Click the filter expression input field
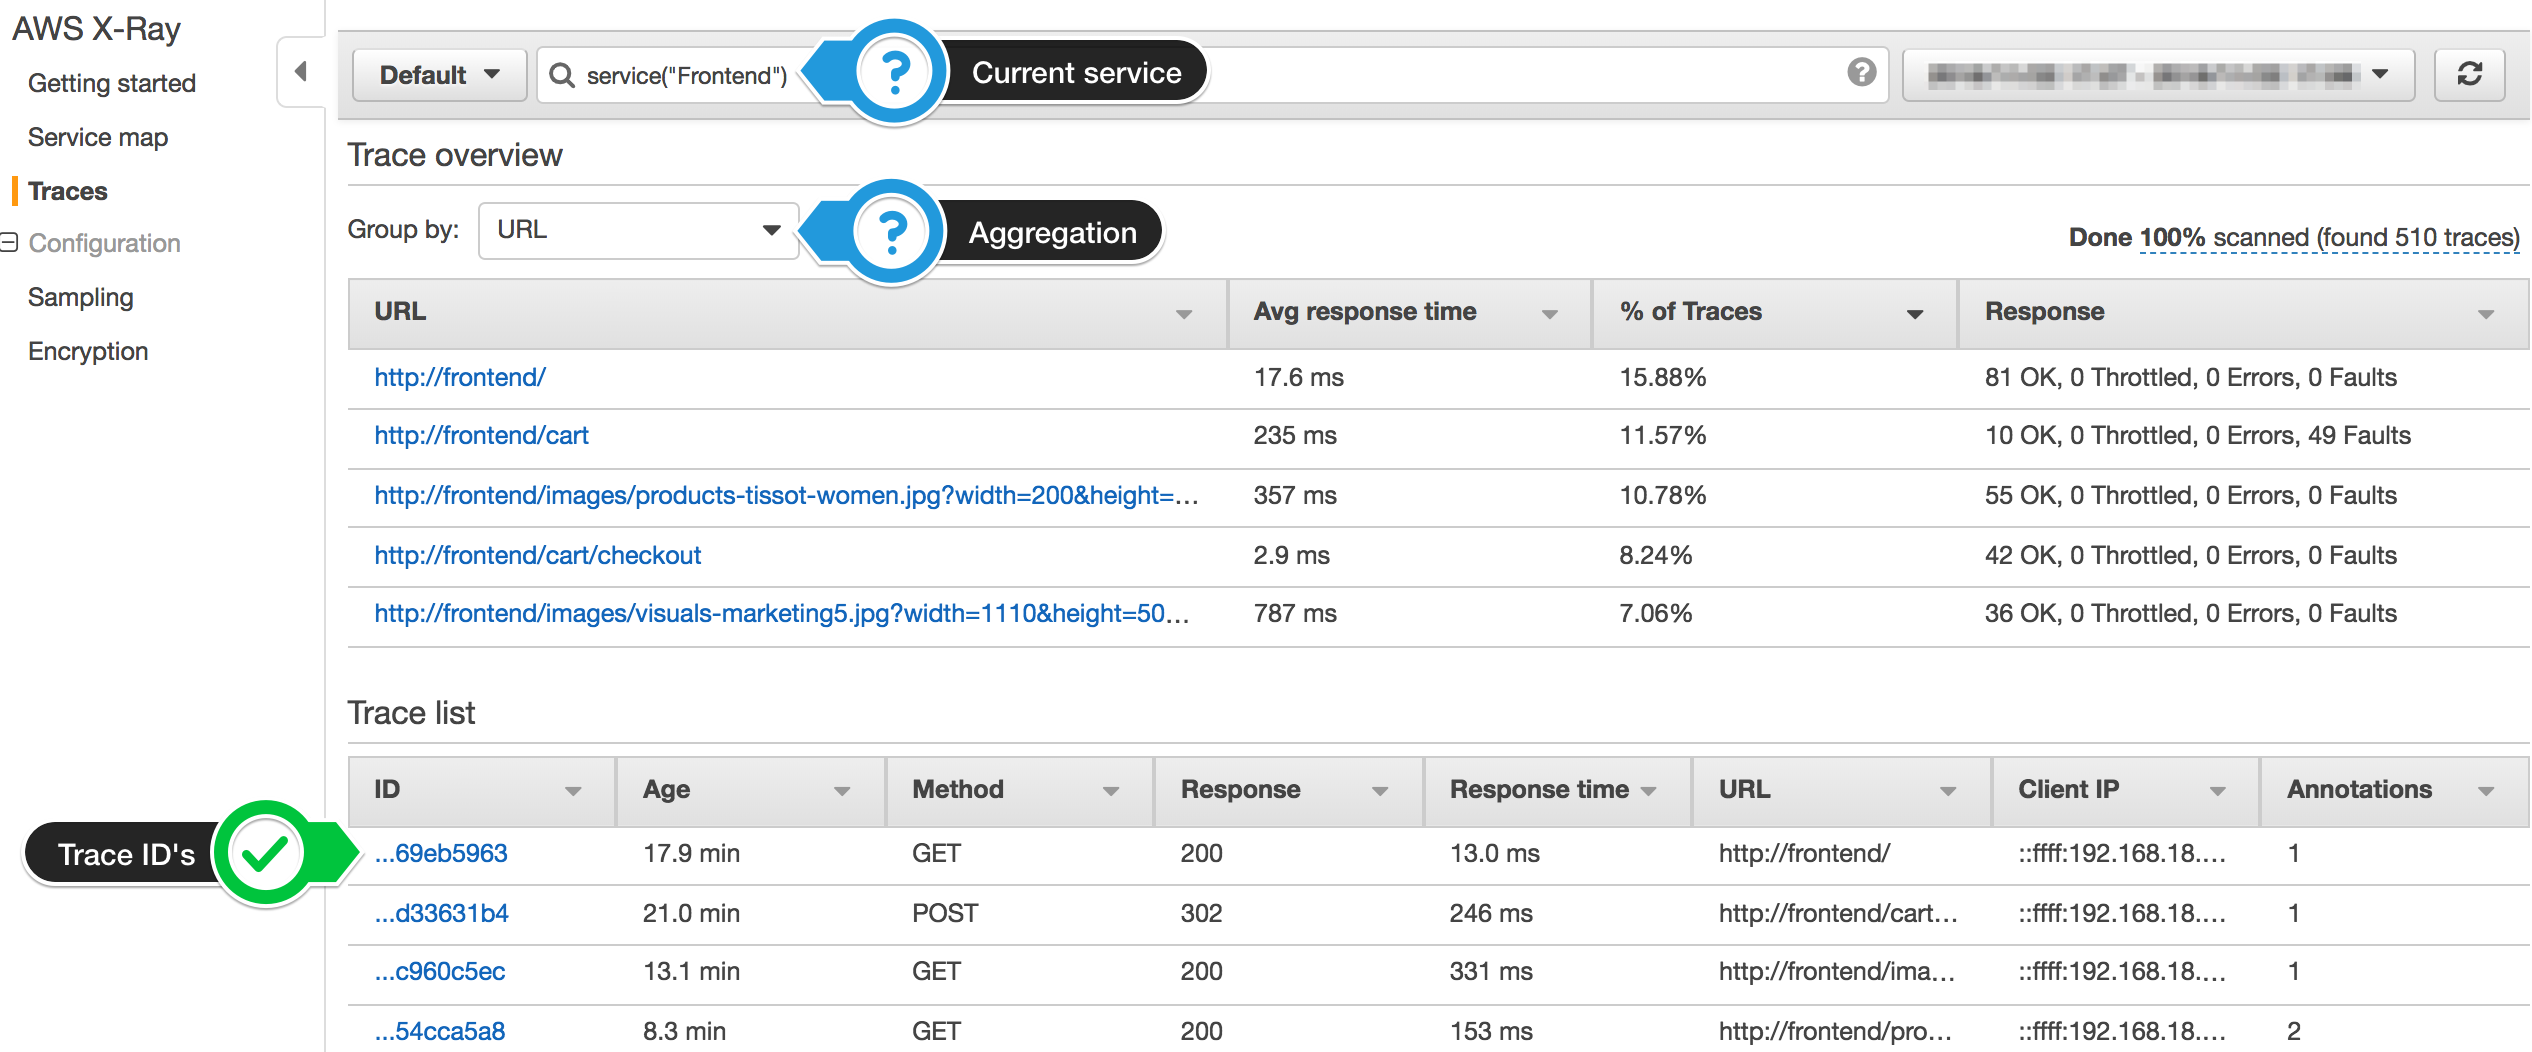Screen dimensions: 2532x1052 click(1212, 75)
